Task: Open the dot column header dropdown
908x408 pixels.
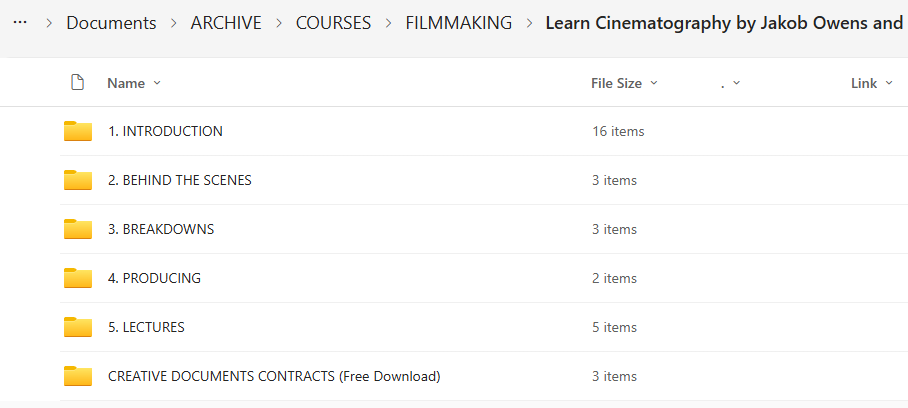Action: (731, 83)
